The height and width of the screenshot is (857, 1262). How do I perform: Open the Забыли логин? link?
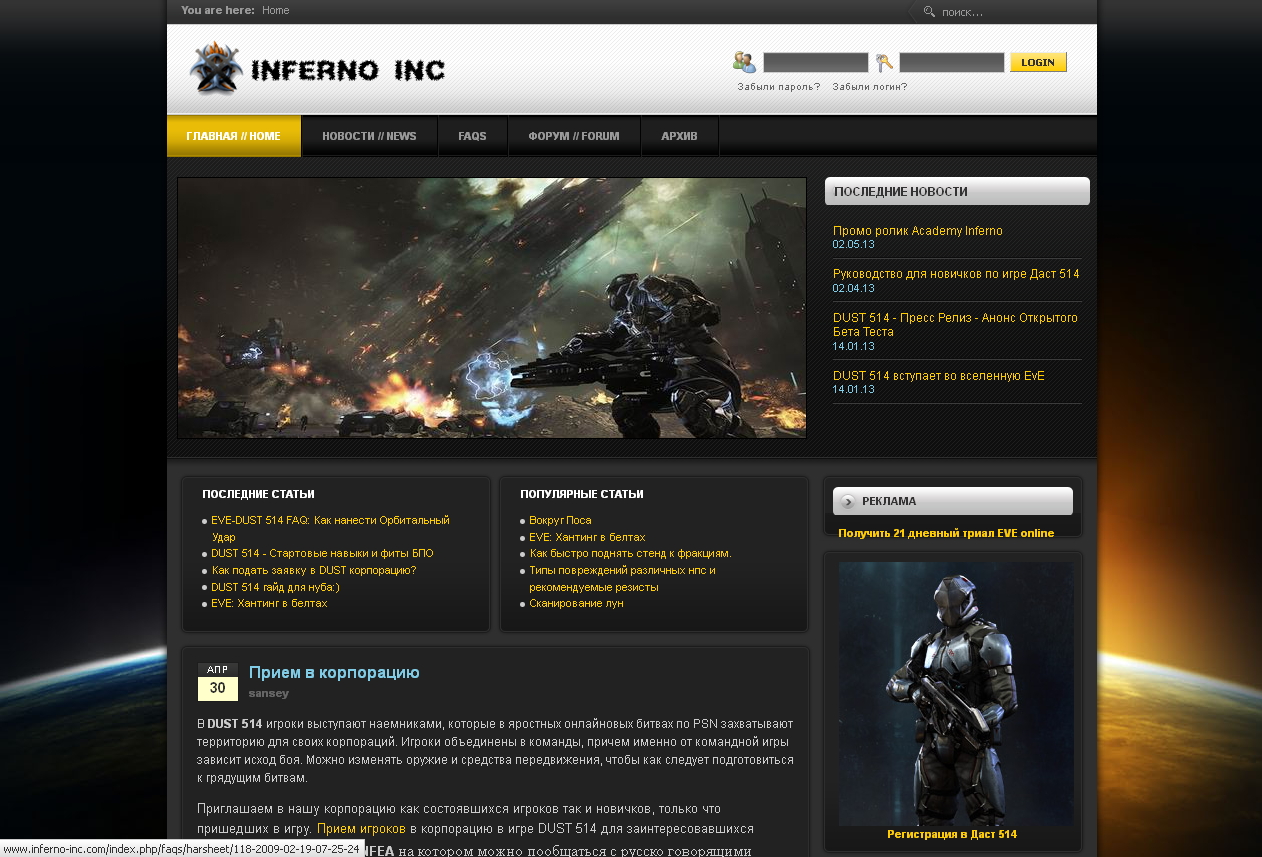[870, 87]
